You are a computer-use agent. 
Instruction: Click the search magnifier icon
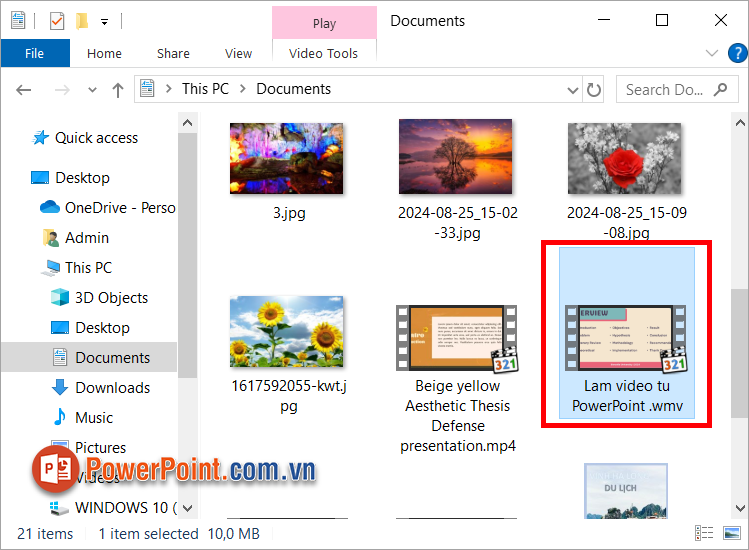pyautogui.click(x=720, y=89)
